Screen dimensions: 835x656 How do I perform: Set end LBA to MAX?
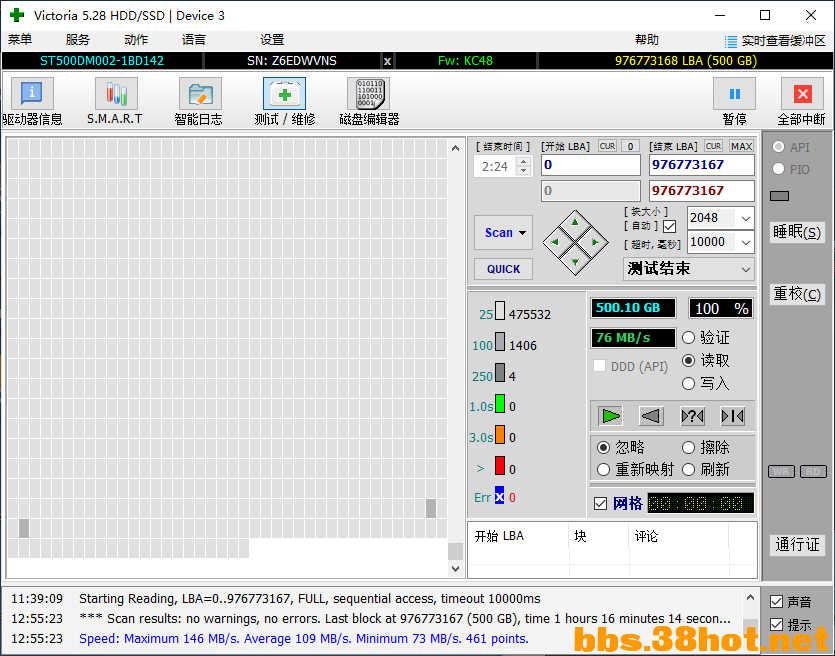coord(741,146)
